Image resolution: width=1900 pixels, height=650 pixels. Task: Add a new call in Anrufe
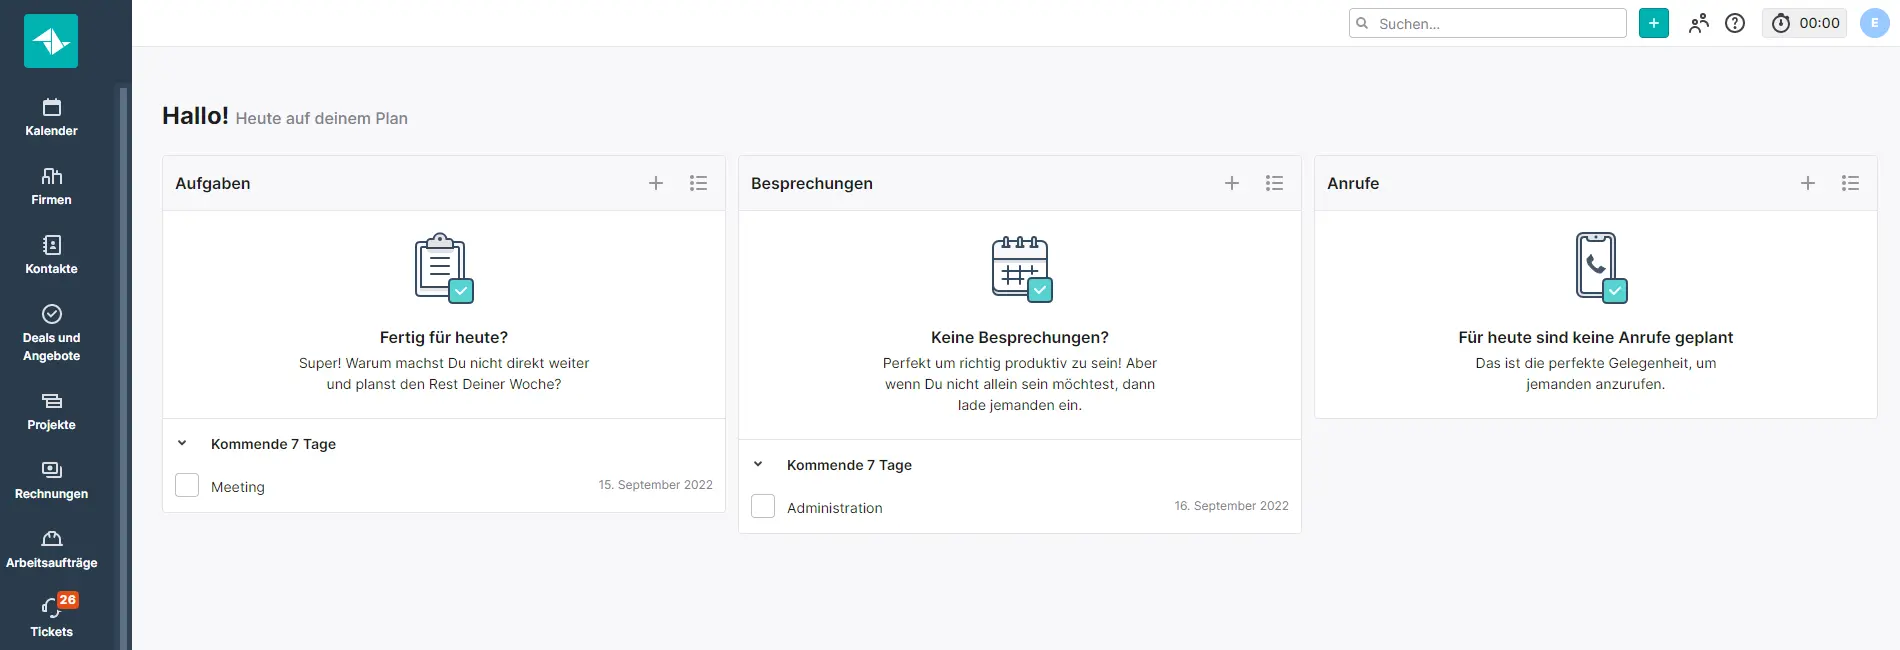1808,183
